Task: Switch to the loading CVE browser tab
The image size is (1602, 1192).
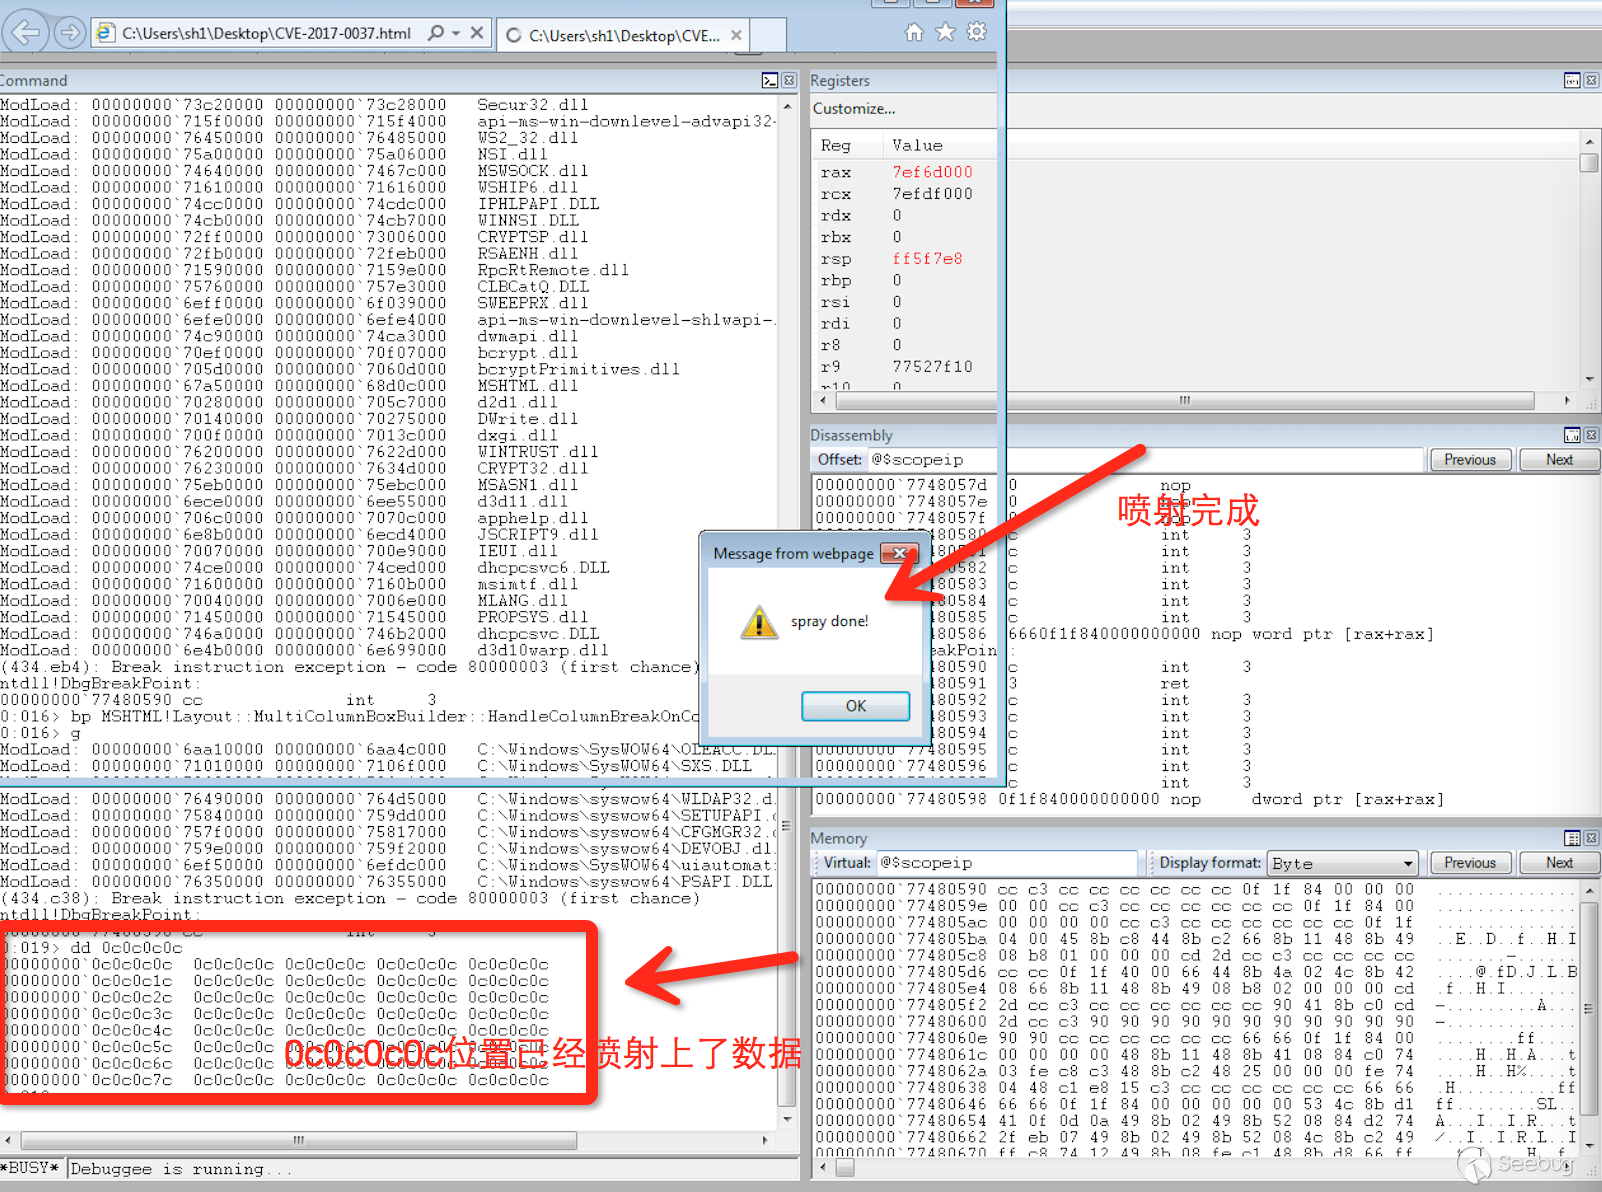Action: [623, 35]
